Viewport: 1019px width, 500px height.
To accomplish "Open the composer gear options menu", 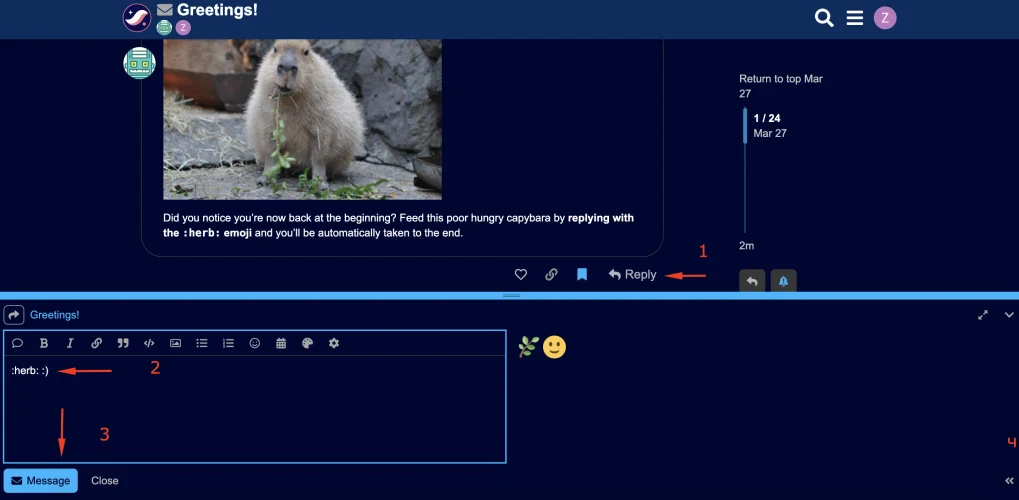I will 334,343.
